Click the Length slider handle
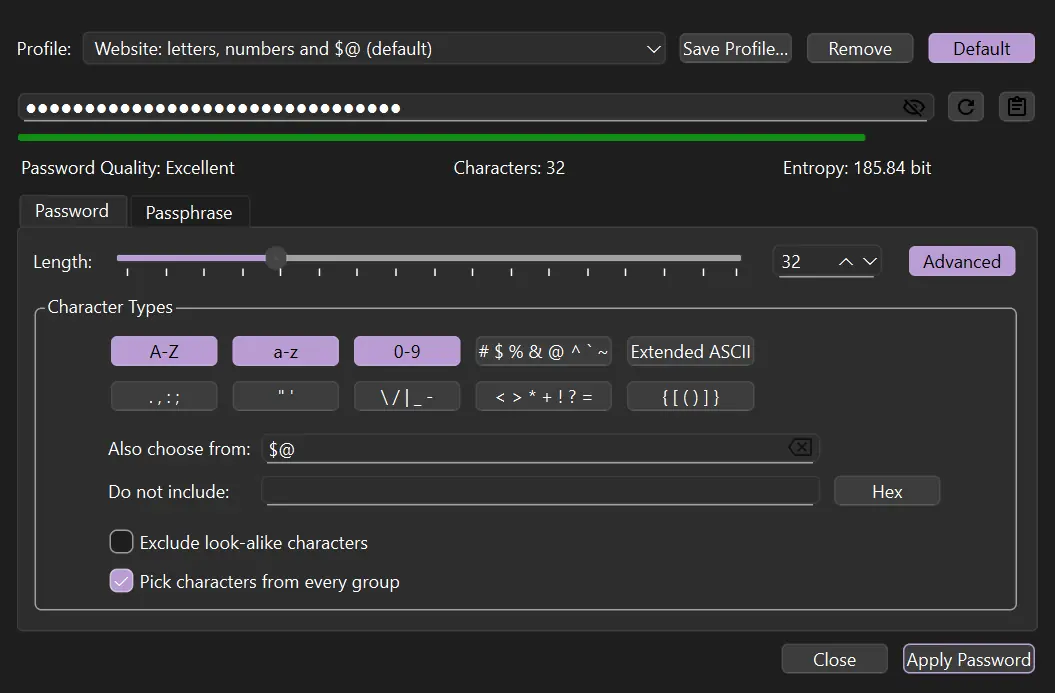Screen dimensions: 1055x693 [276, 258]
